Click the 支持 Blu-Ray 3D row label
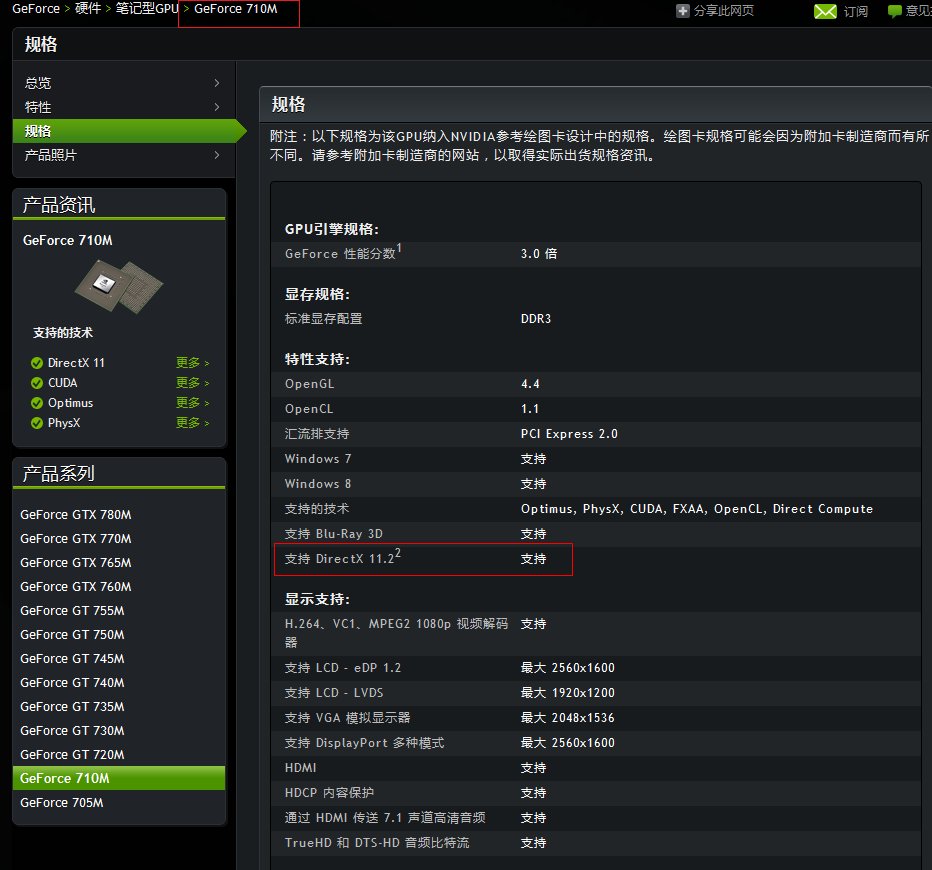Viewport: 932px width, 870px height. (333, 534)
